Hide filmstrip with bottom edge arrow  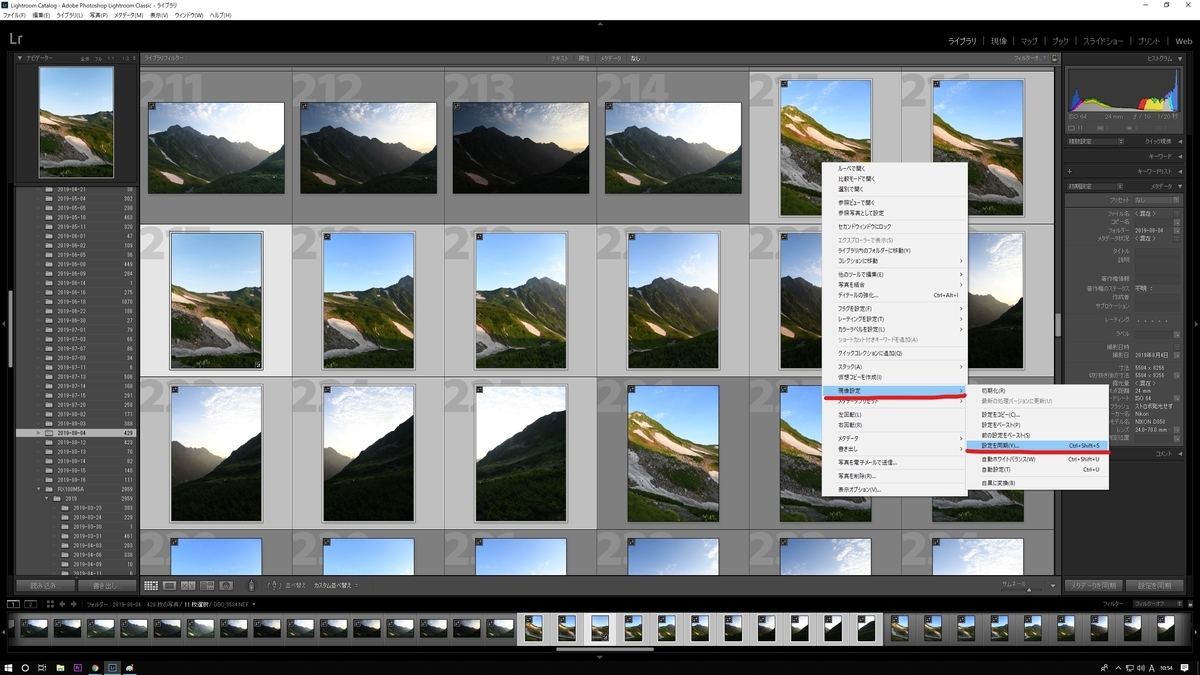pyautogui.click(x=600, y=657)
